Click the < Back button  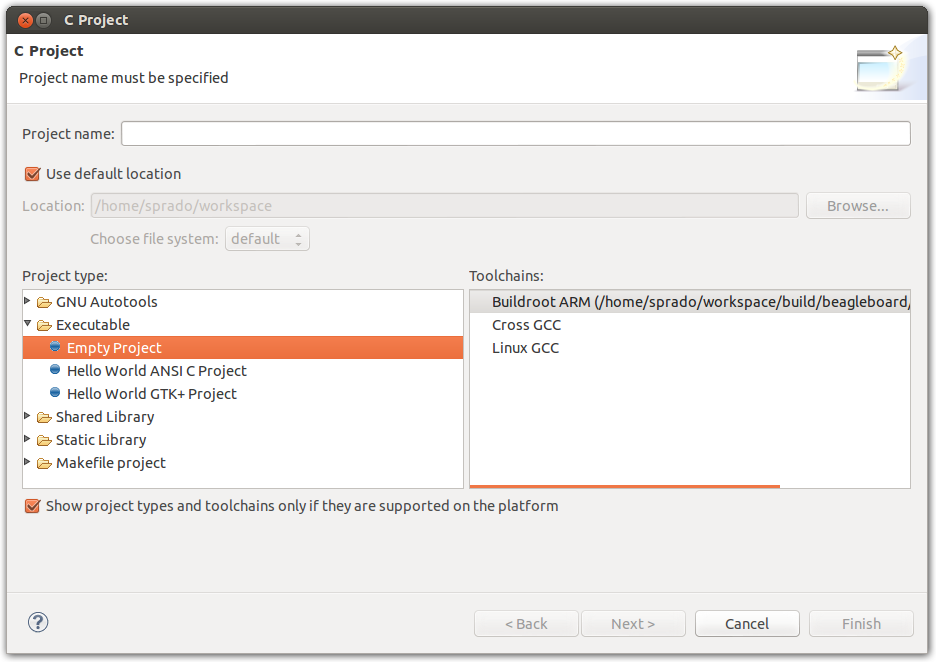[x=526, y=624]
